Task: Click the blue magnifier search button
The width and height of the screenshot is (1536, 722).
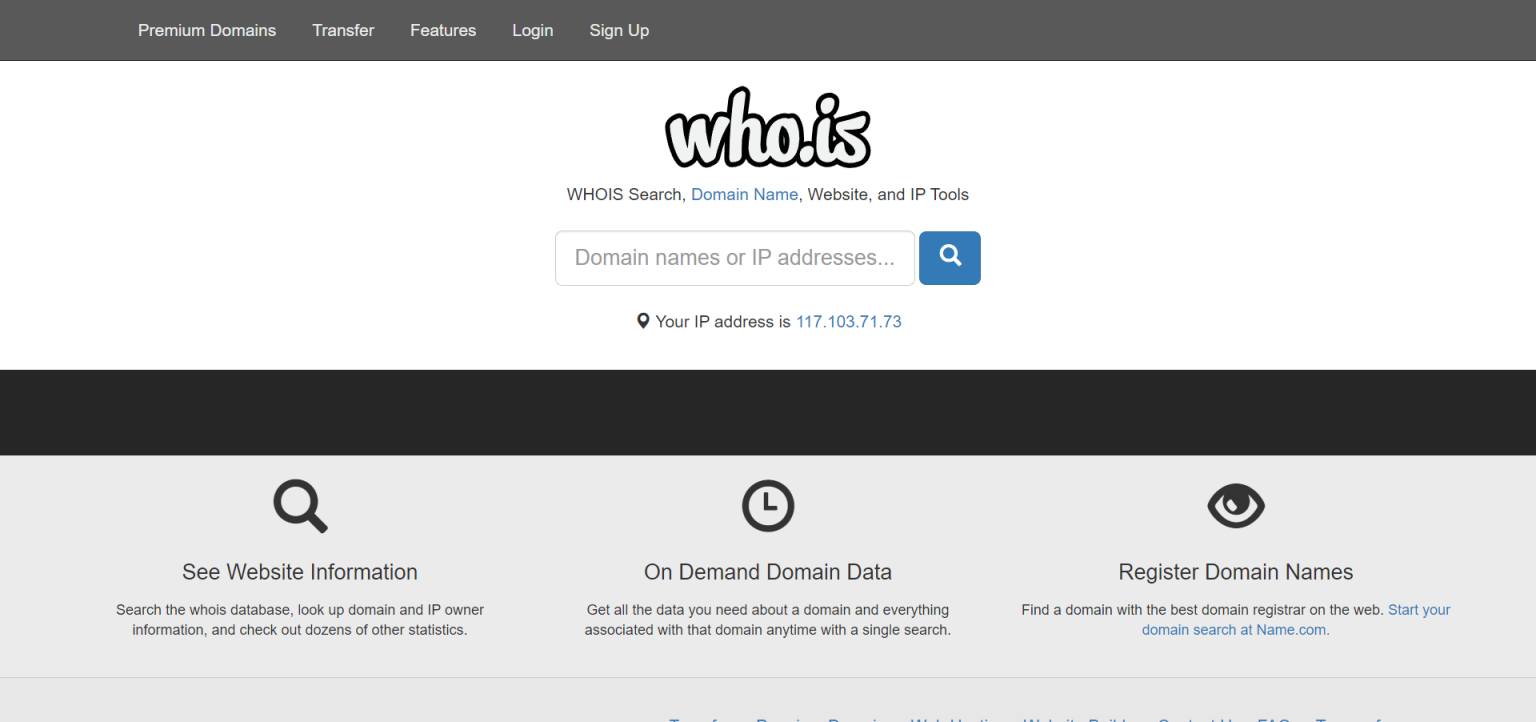Action: [949, 258]
